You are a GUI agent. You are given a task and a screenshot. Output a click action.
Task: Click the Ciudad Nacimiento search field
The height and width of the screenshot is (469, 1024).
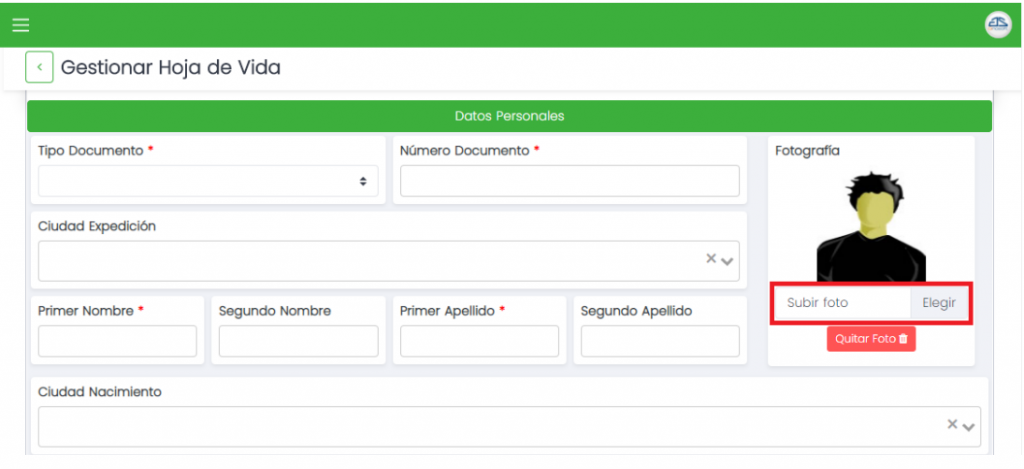coord(490,427)
